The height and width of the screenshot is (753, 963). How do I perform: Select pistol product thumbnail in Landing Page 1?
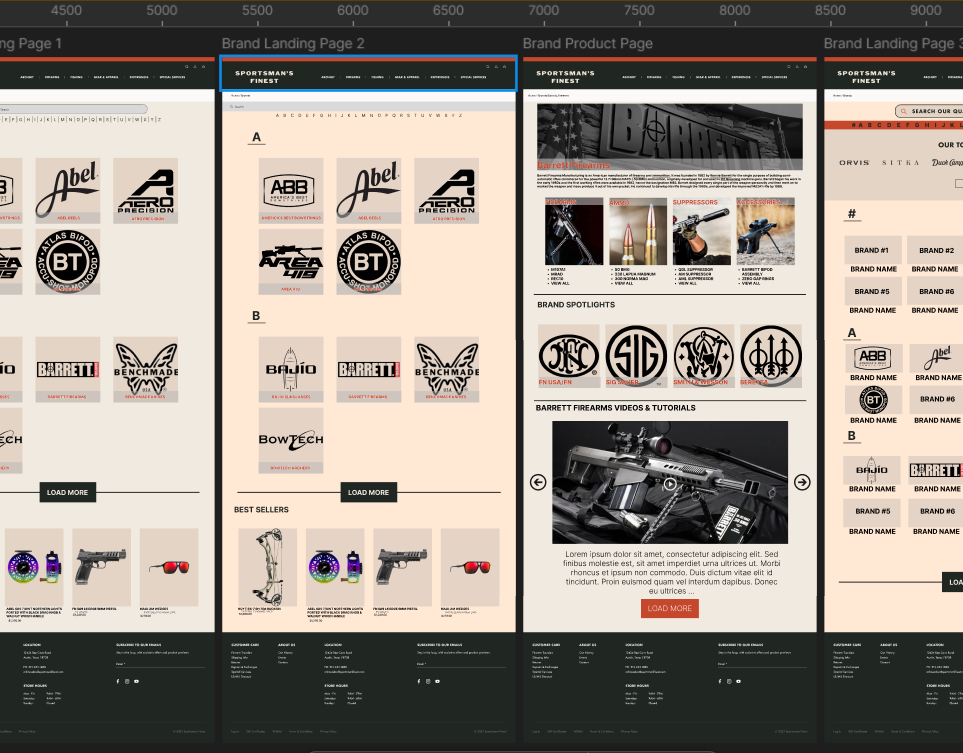pos(101,568)
